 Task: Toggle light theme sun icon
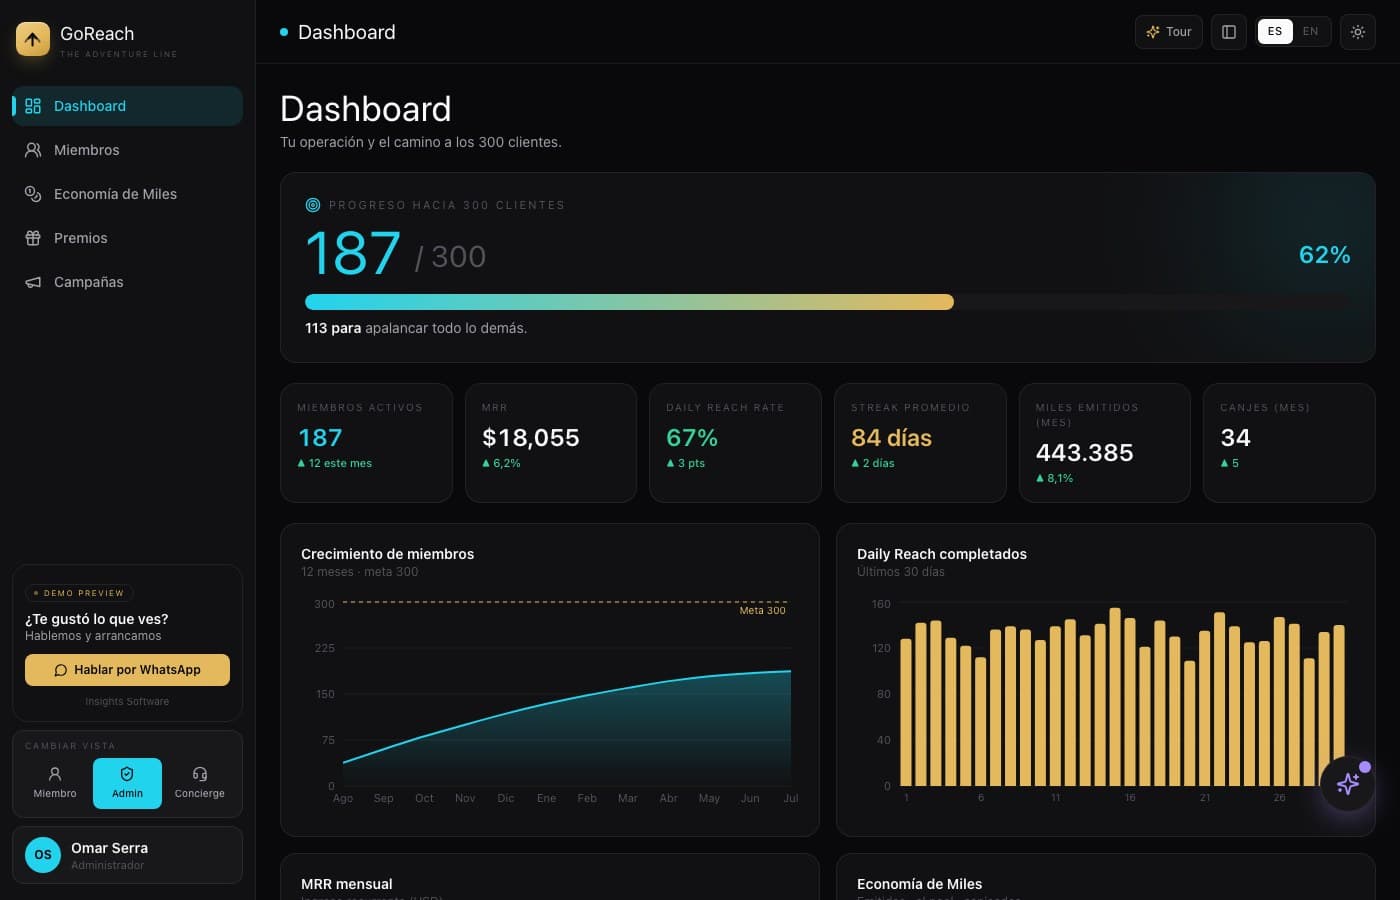[x=1358, y=32]
